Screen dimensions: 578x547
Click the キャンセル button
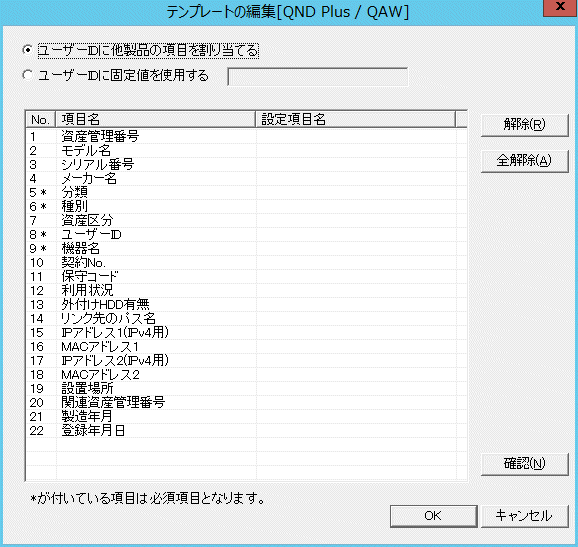(525, 516)
